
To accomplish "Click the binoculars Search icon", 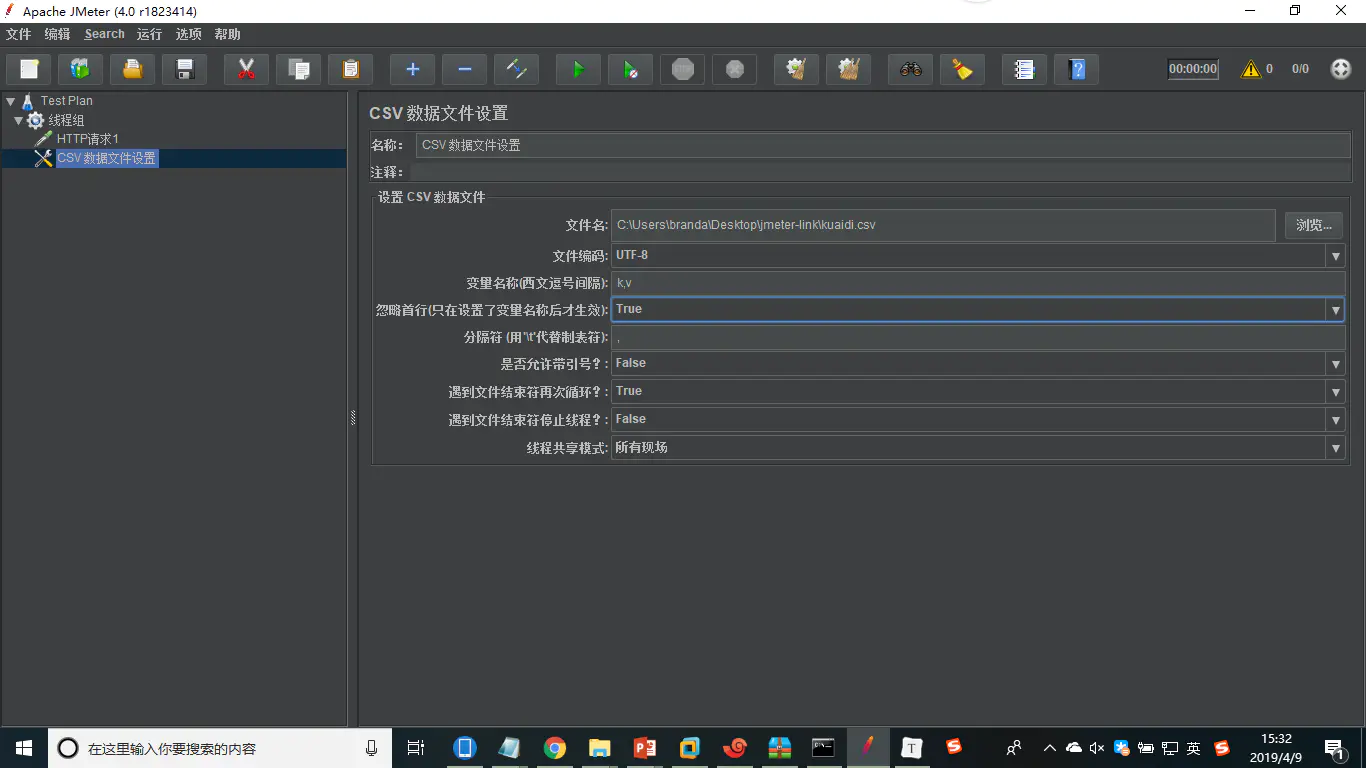I will coord(910,69).
